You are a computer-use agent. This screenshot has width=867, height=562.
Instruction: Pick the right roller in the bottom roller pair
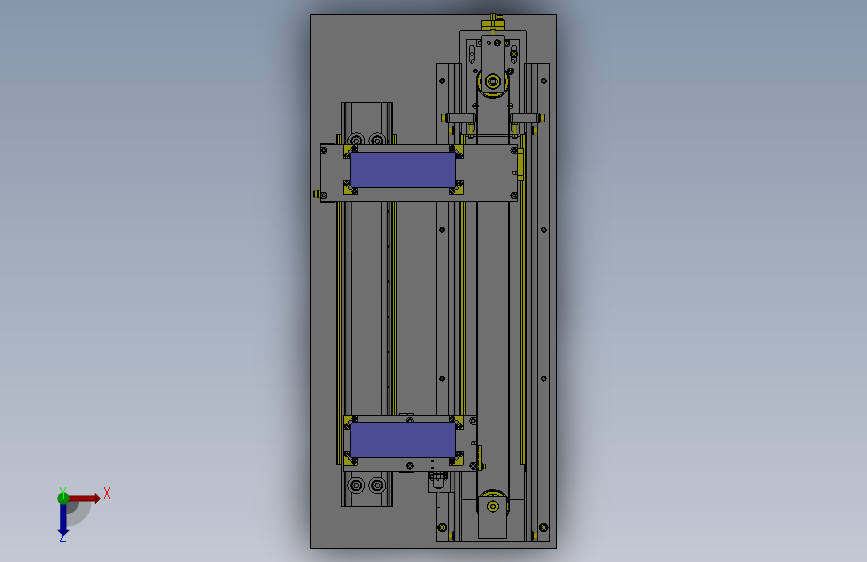pyautogui.click(x=377, y=486)
